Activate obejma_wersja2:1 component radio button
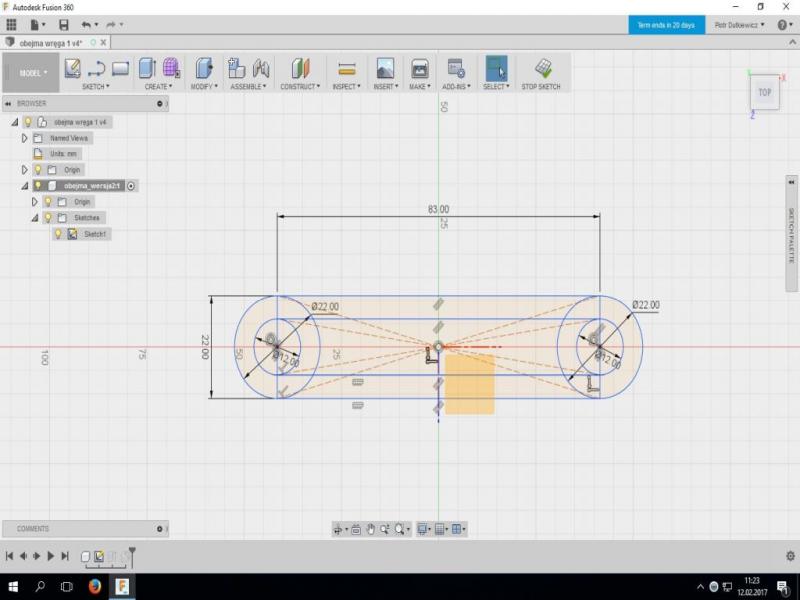The width and height of the screenshot is (800, 600). pyautogui.click(x=131, y=186)
